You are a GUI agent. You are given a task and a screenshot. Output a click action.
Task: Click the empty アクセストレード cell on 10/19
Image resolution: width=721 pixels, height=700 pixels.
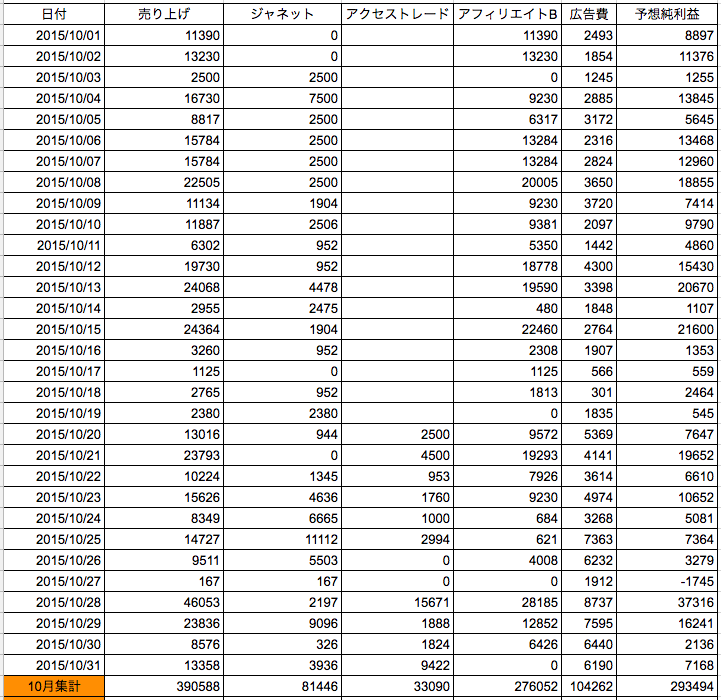click(x=397, y=413)
